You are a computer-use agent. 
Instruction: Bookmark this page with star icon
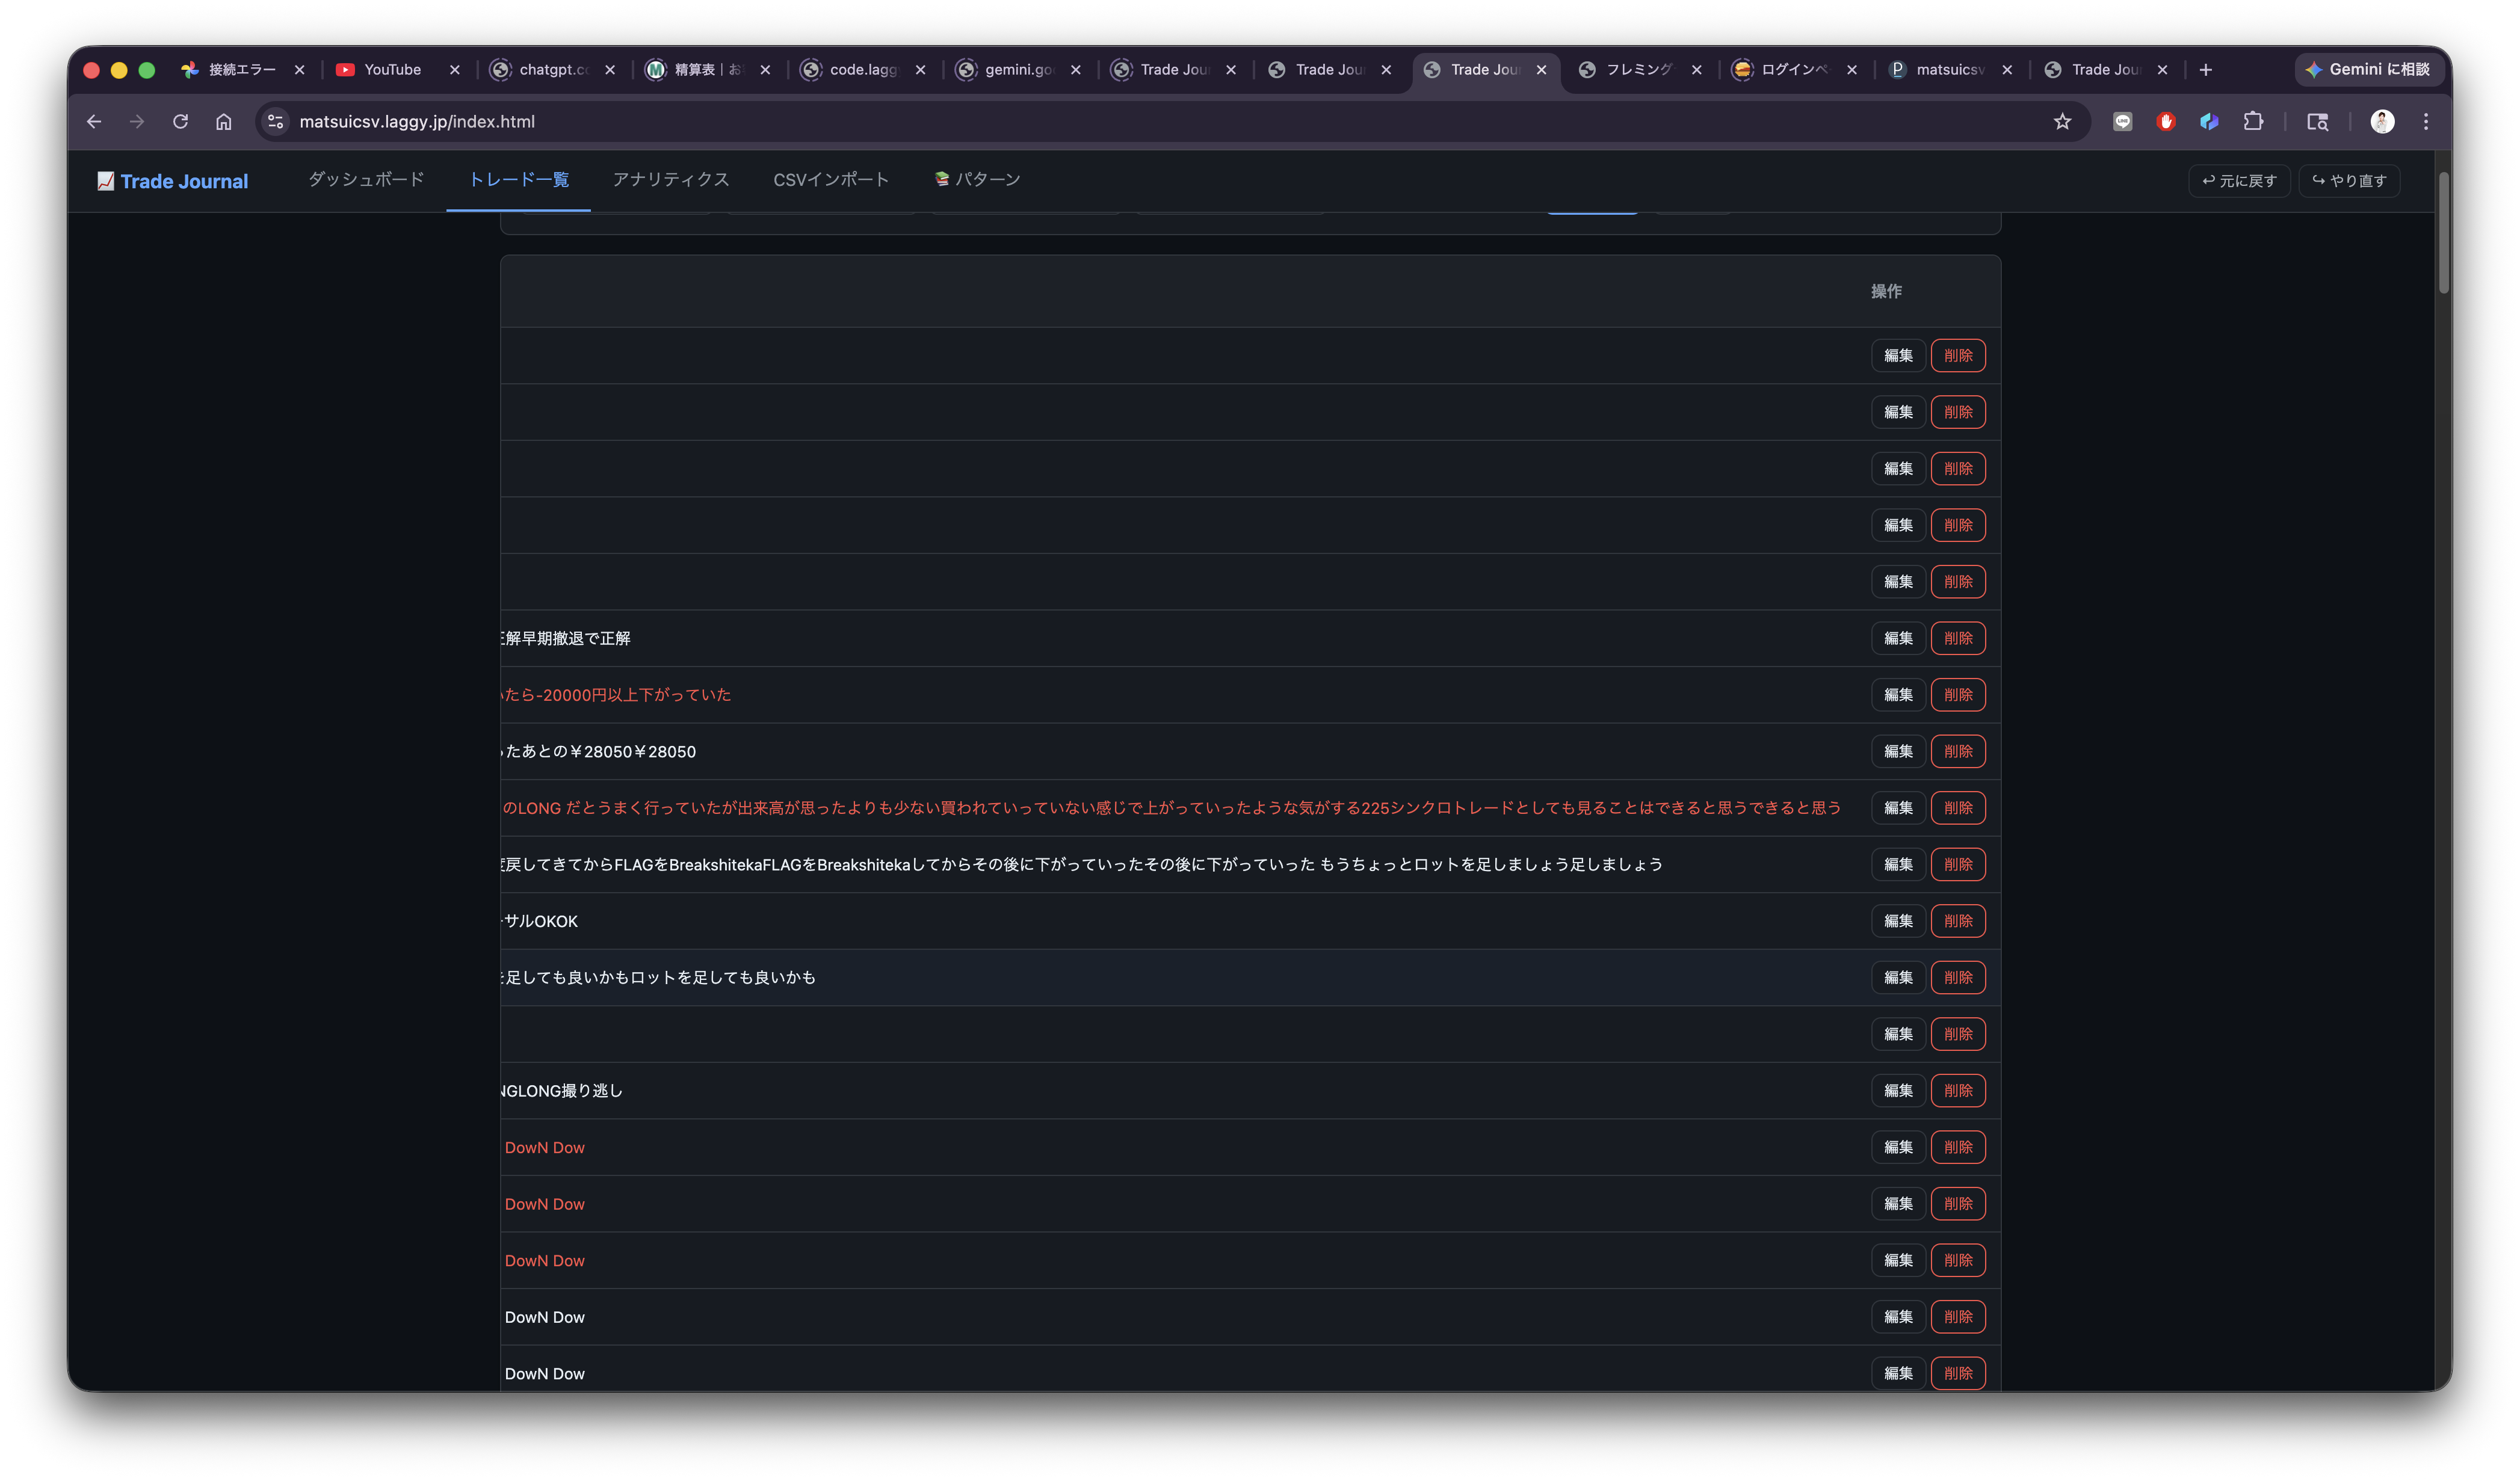tap(2062, 121)
